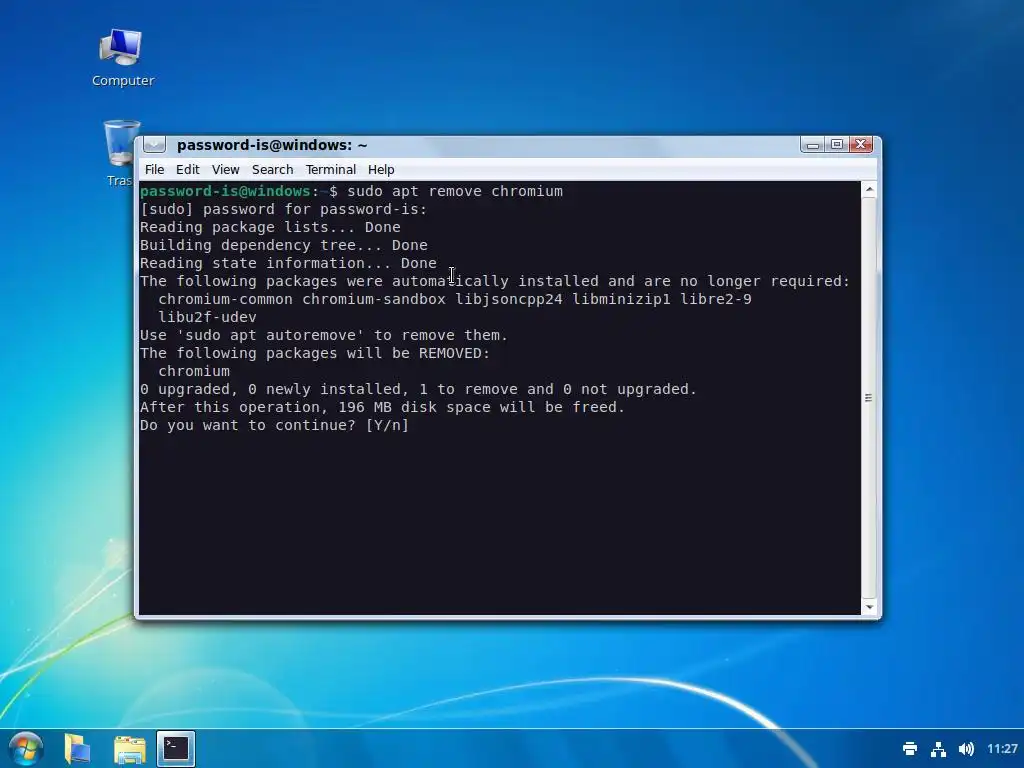Viewport: 1024px width, 768px height.
Task: Click 'The following packages will be REMOVED:' line
Action: (x=315, y=353)
